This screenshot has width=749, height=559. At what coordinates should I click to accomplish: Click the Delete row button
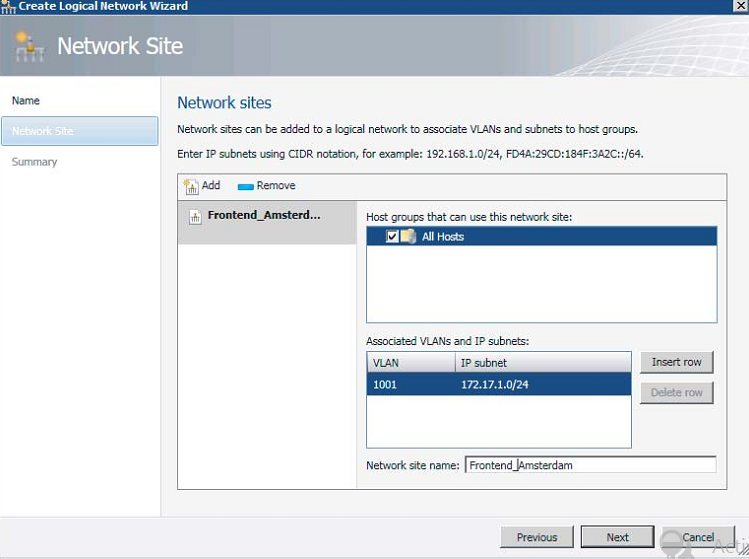click(x=676, y=392)
